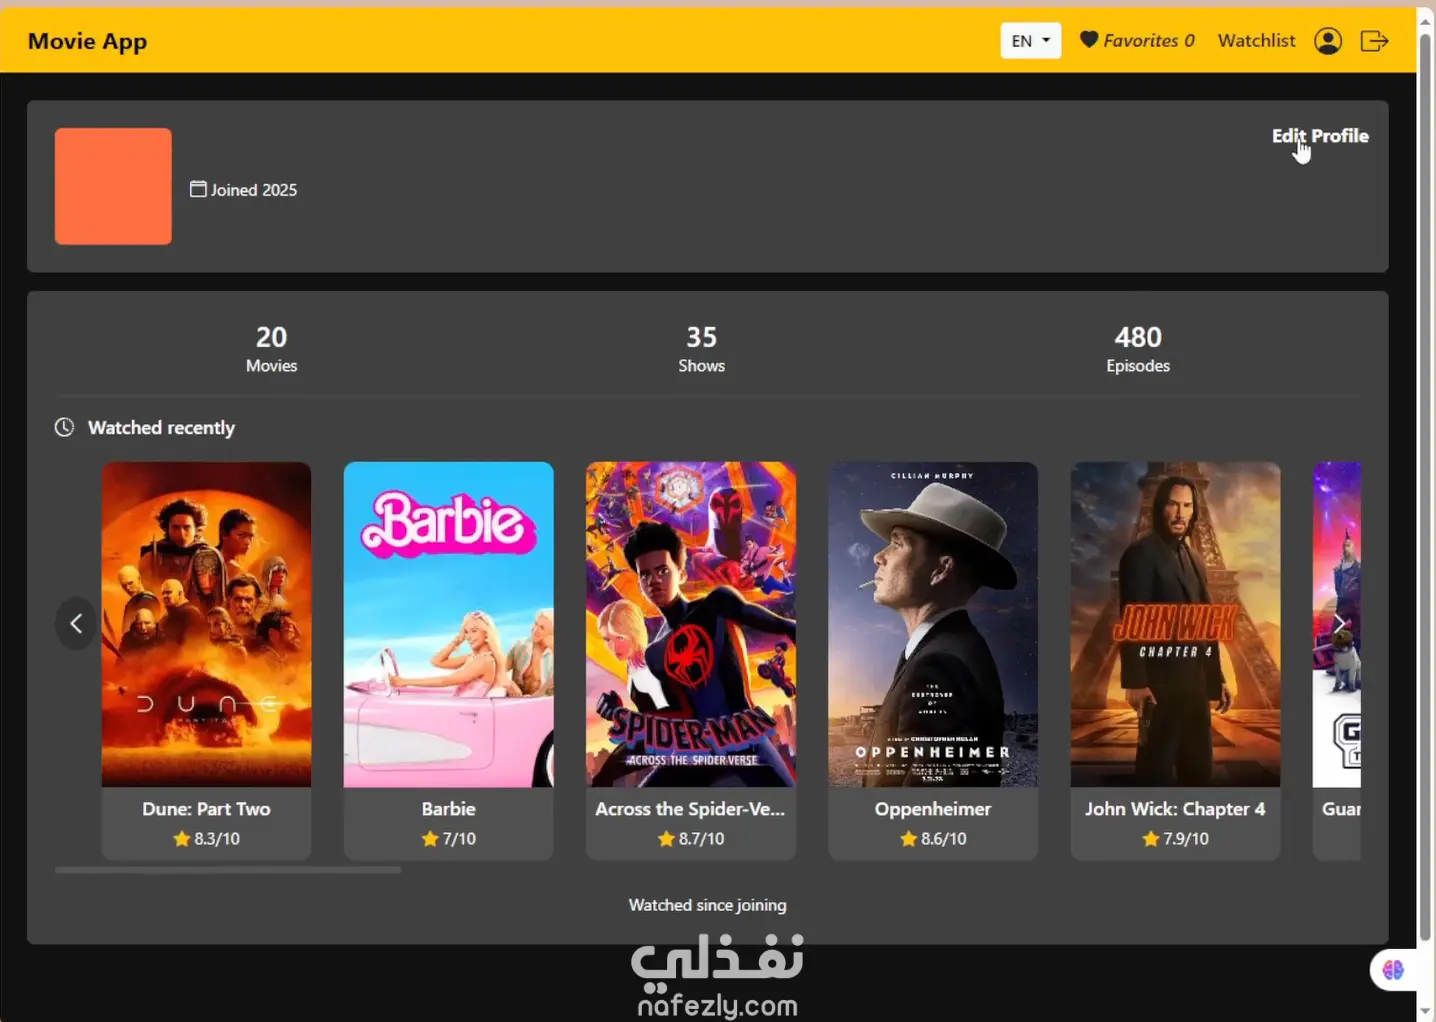Select Across the Spider-Verse poster
This screenshot has height=1022, width=1436.
691,624
